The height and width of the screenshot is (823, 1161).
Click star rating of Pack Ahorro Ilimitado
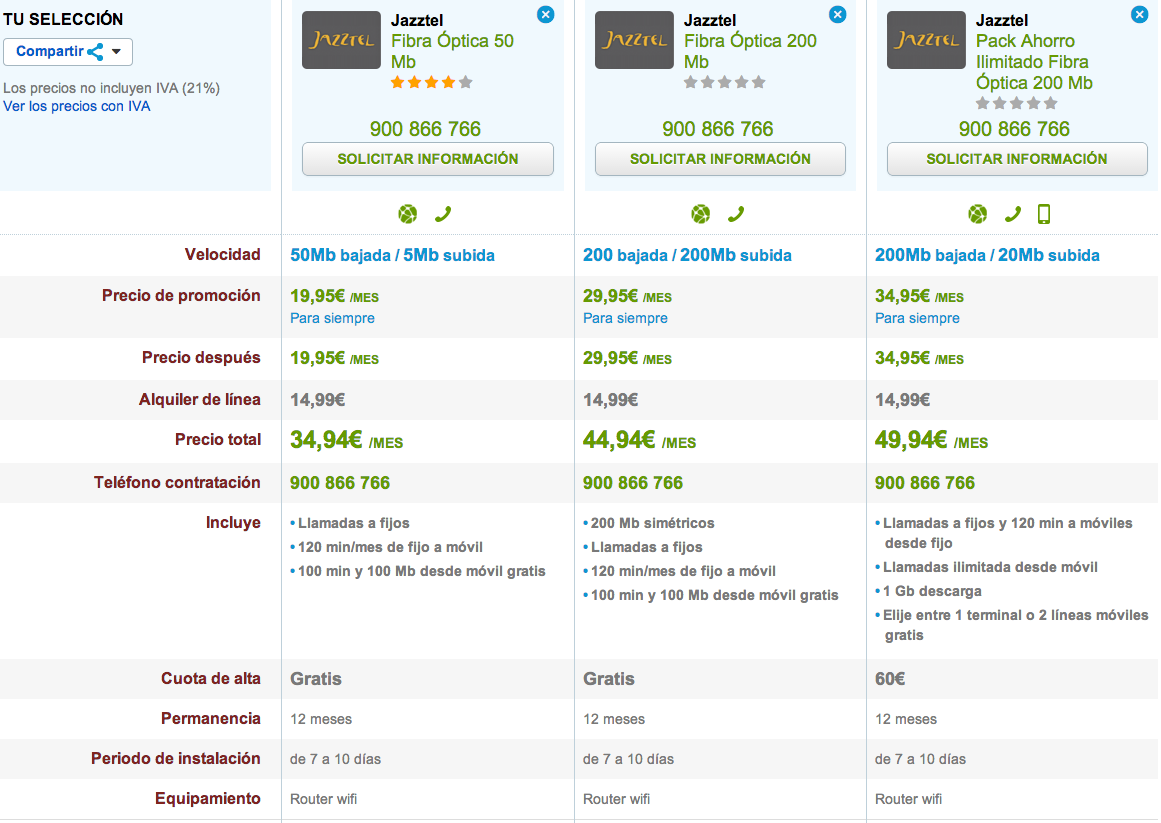(1017, 104)
